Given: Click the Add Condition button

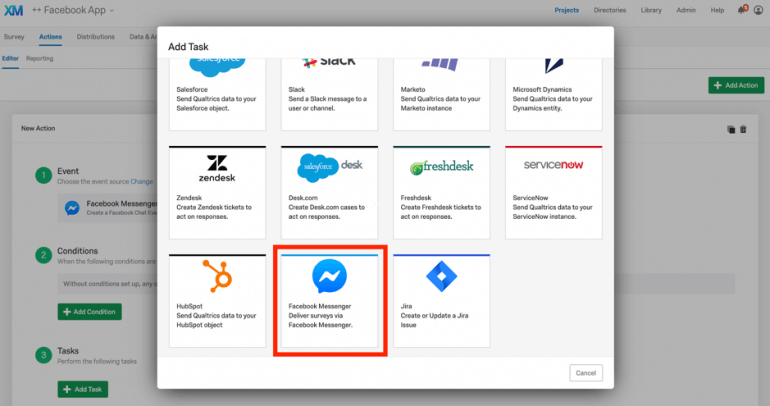Looking at the screenshot, I should 89,312.
